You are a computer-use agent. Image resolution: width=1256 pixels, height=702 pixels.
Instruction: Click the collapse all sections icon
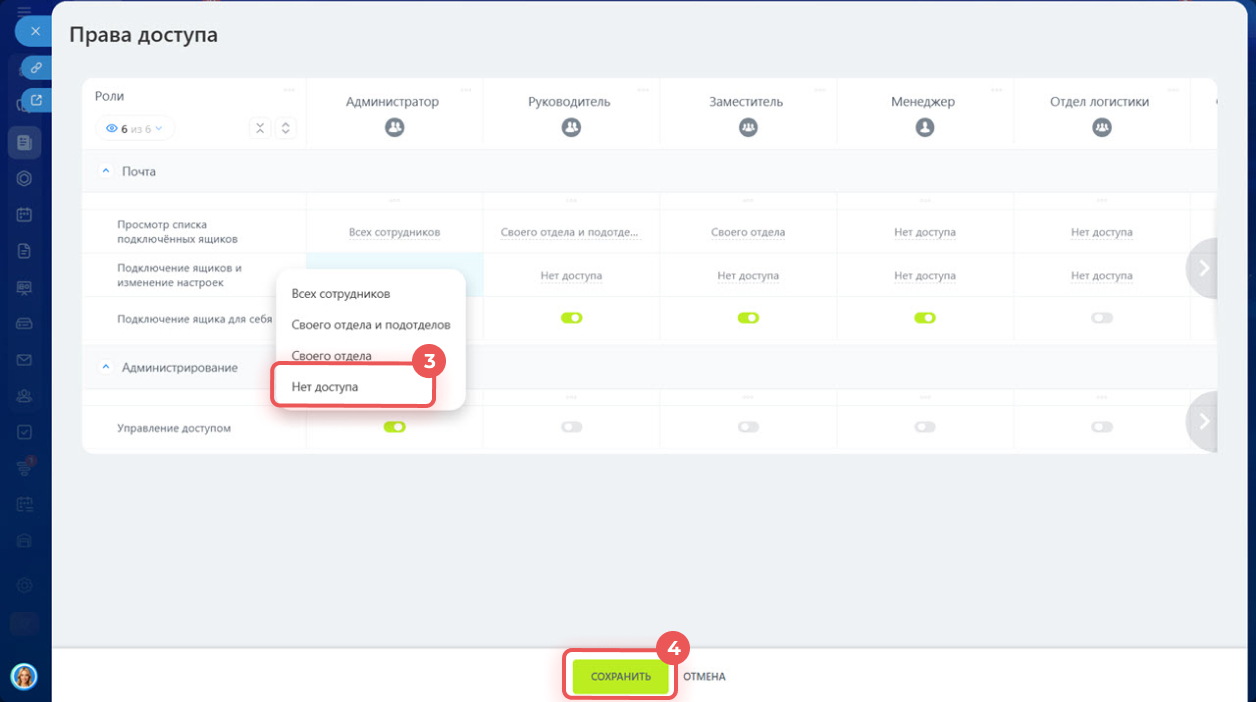point(259,128)
